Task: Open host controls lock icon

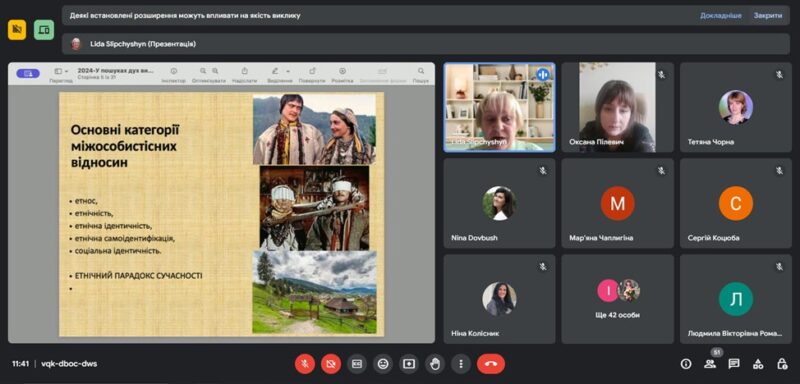Action: [782, 364]
